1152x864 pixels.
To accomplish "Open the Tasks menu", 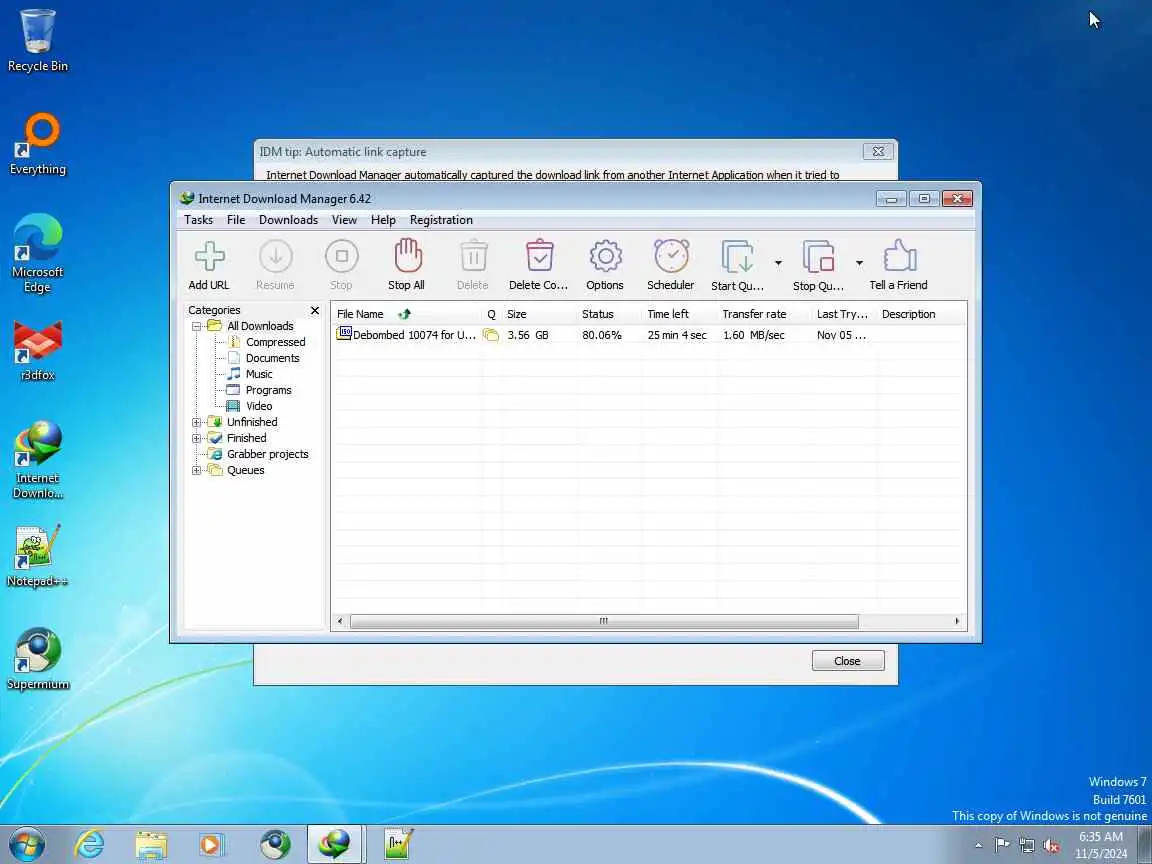I will (198, 220).
